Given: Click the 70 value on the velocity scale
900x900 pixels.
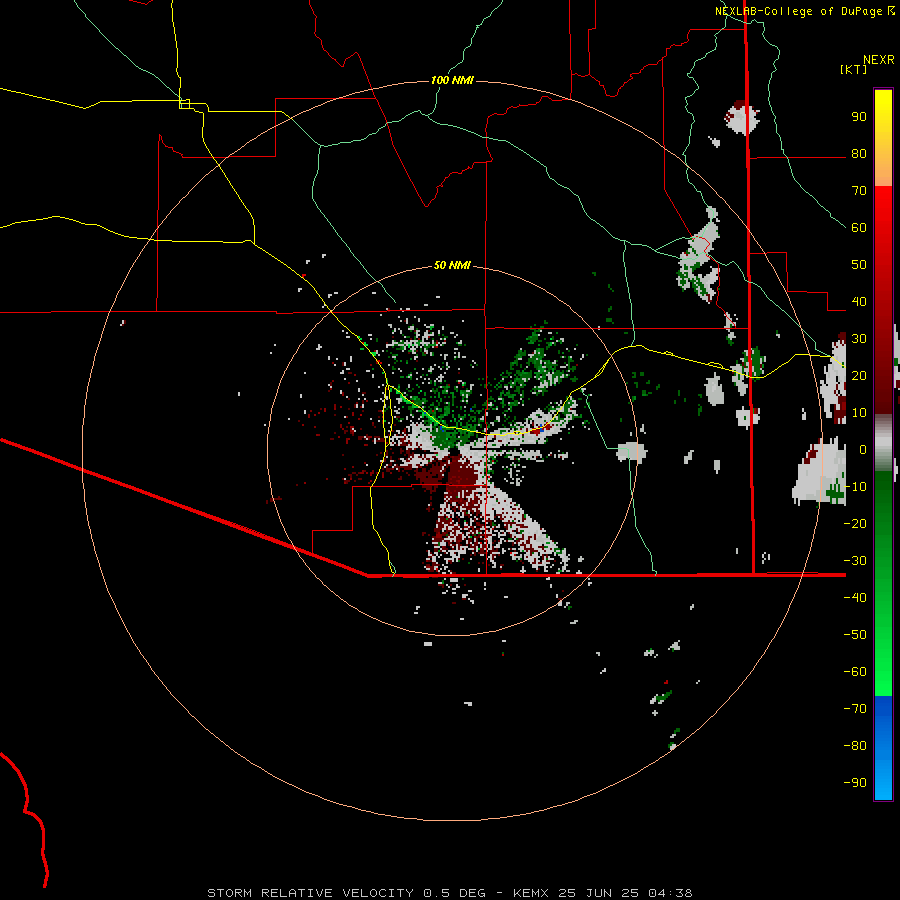Looking at the screenshot, I should click(859, 191).
